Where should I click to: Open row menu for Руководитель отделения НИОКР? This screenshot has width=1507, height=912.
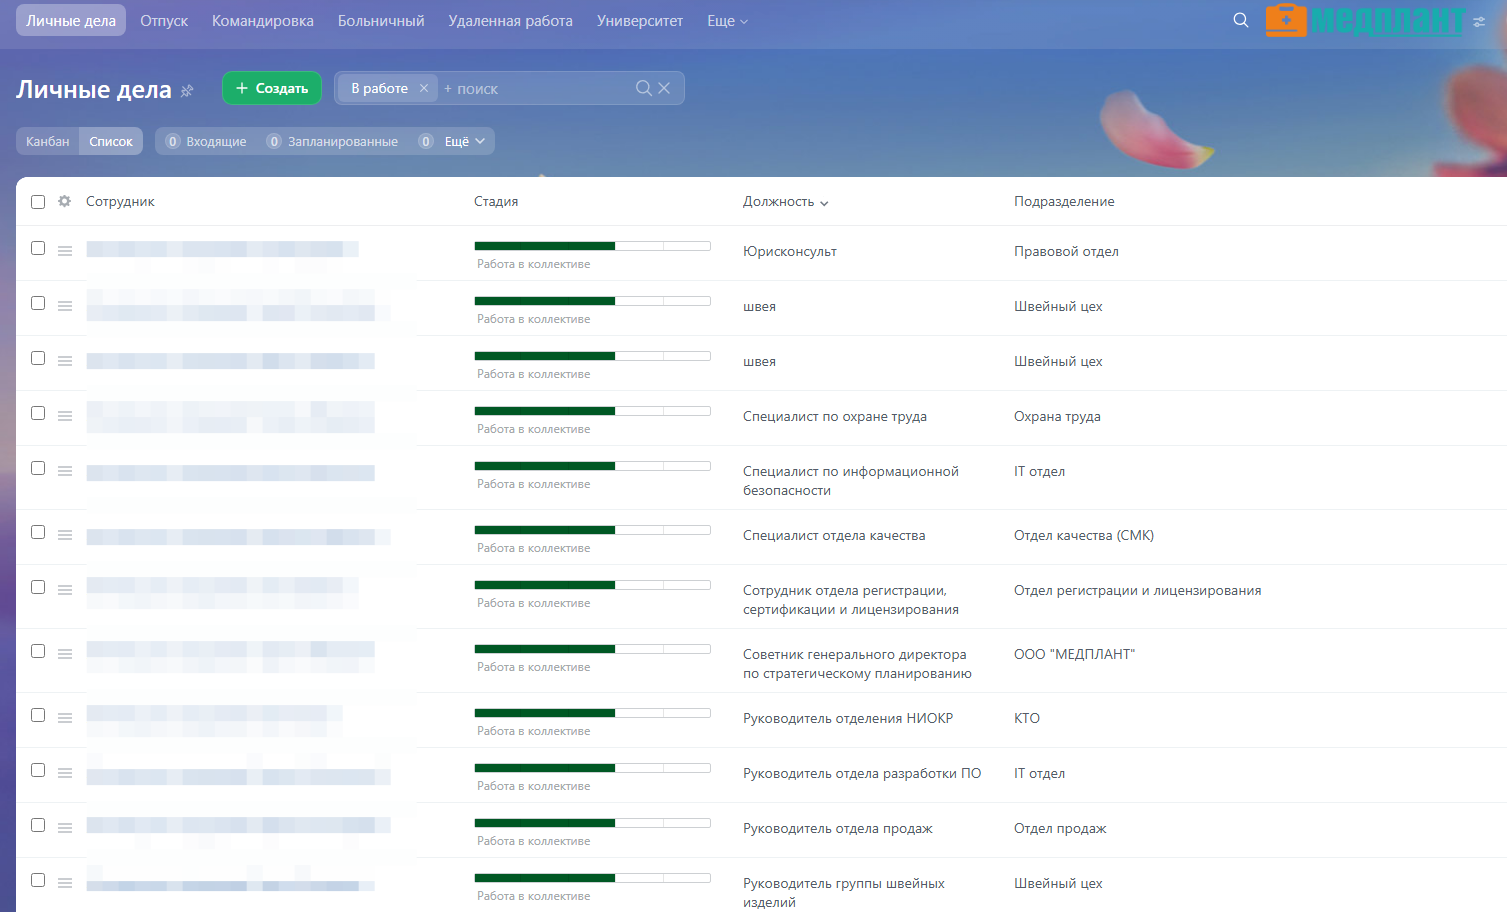pyautogui.click(x=65, y=718)
